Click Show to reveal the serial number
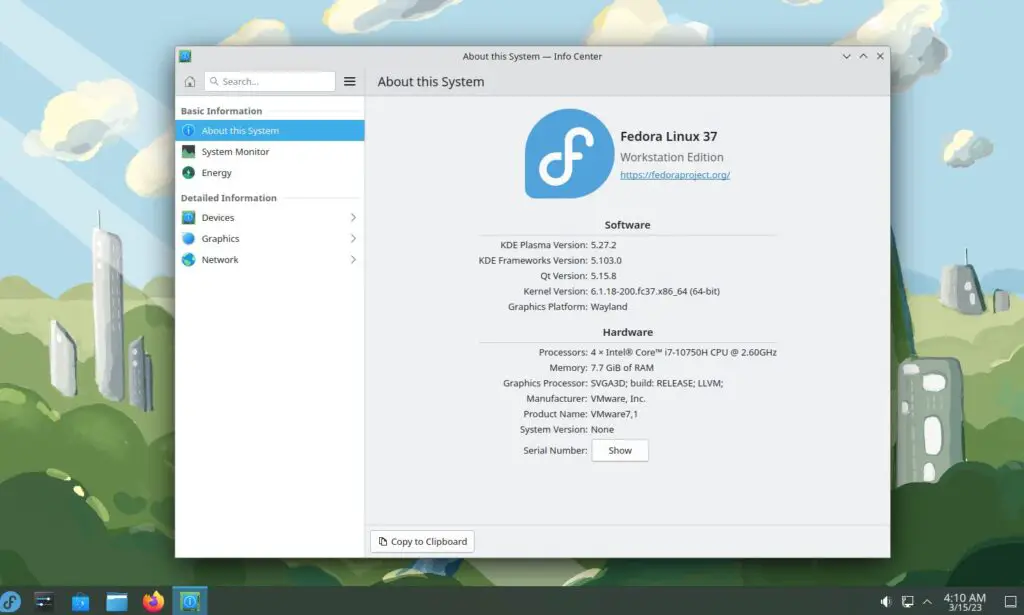The height and width of the screenshot is (615, 1024). click(x=620, y=450)
